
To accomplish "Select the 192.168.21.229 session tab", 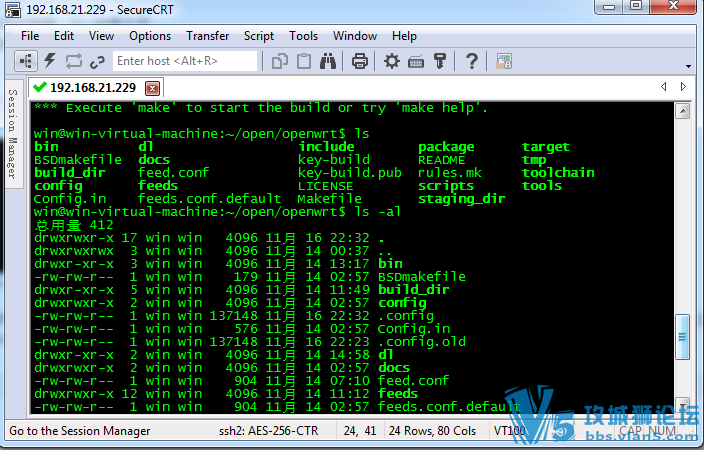I will coord(92,87).
